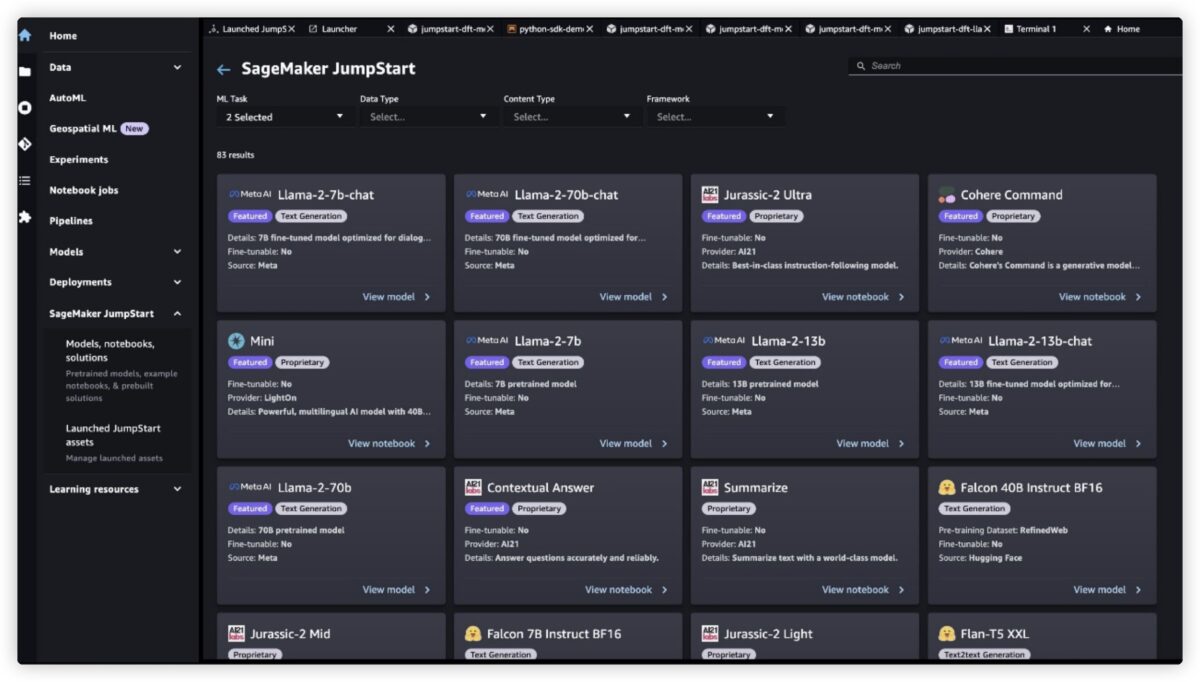
Task: Click View model on Llama-2-13b card
Action: [870, 444]
